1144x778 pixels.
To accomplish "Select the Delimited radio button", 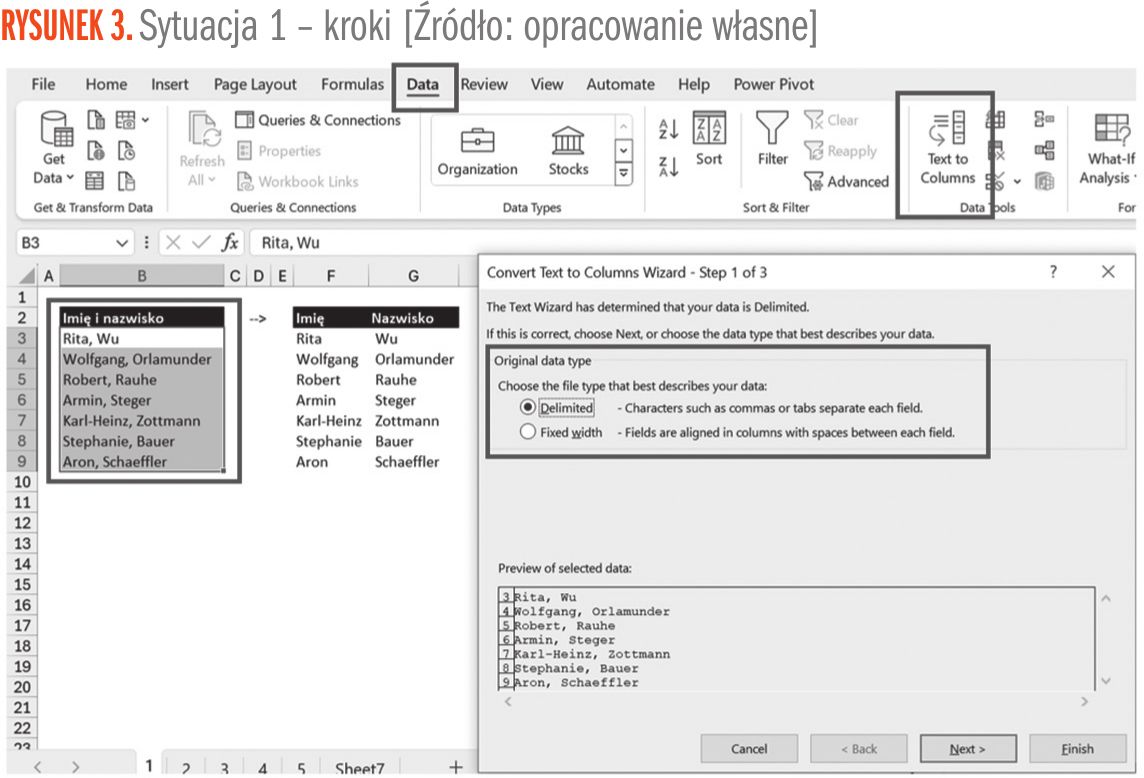I will (528, 408).
